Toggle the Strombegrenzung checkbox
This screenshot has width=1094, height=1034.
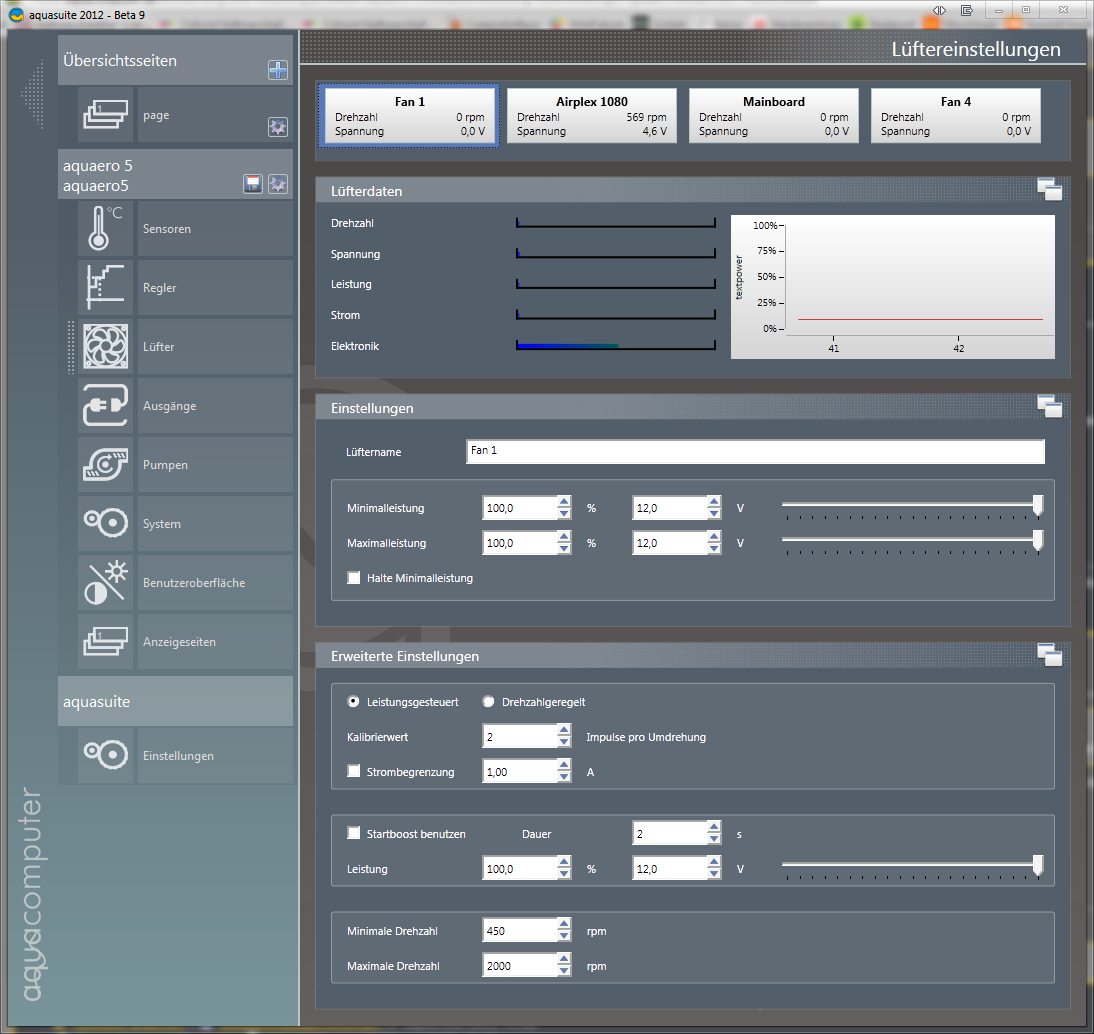coord(353,771)
